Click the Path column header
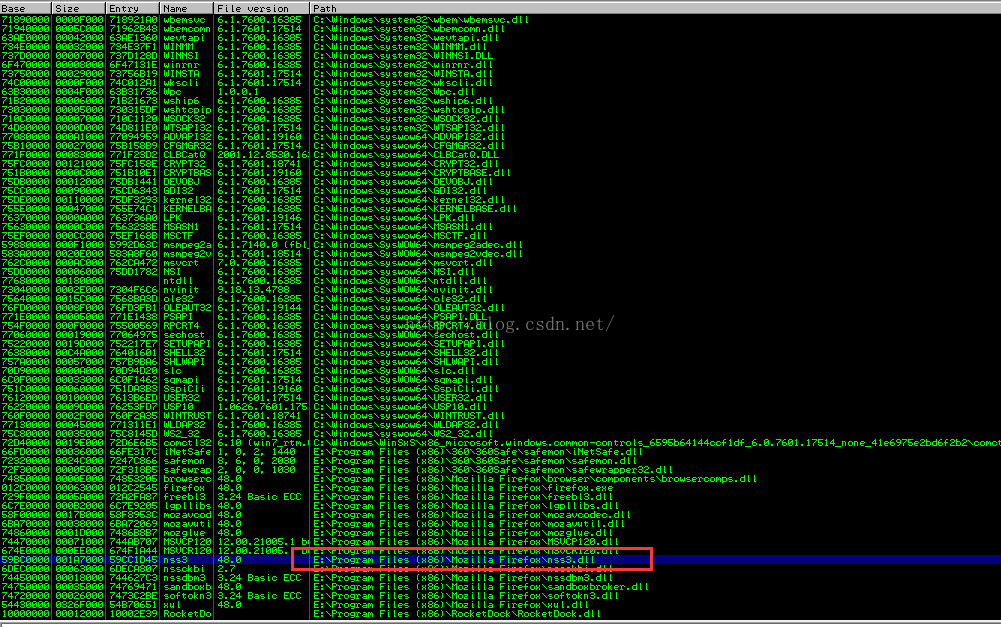 click(x=656, y=8)
